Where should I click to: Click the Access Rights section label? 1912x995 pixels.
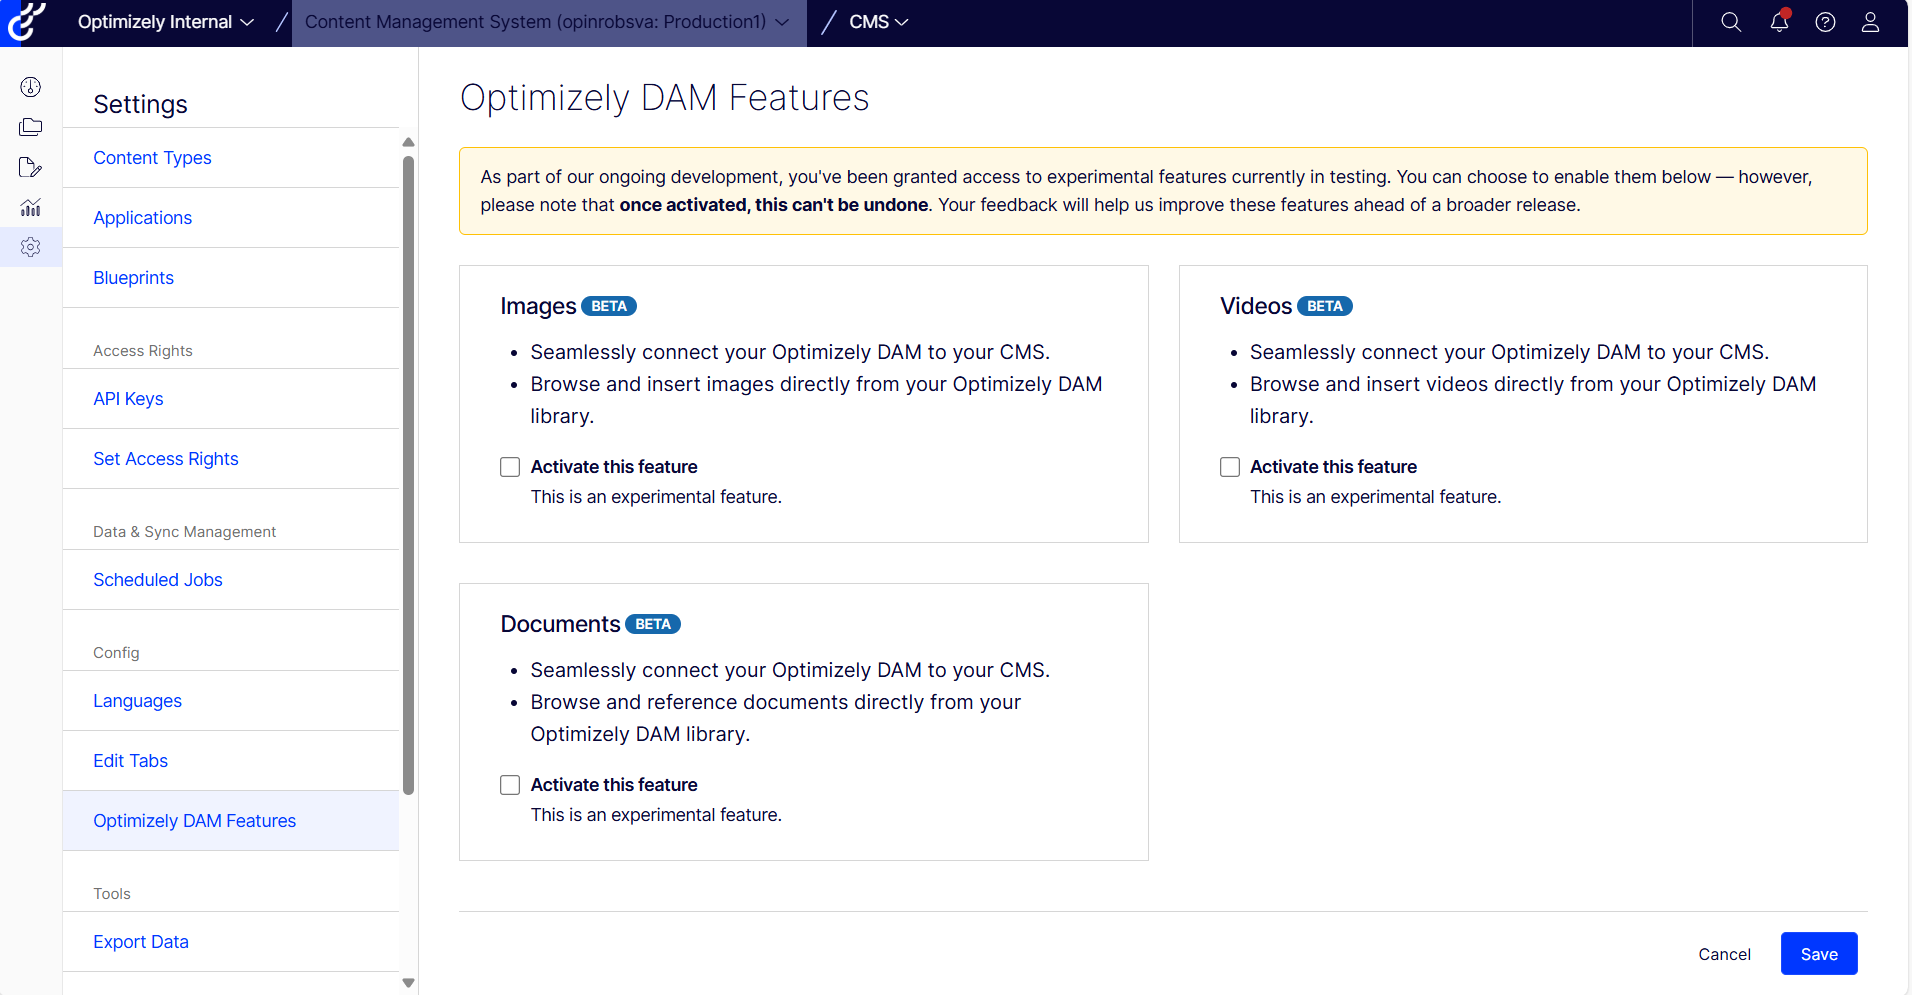(143, 351)
